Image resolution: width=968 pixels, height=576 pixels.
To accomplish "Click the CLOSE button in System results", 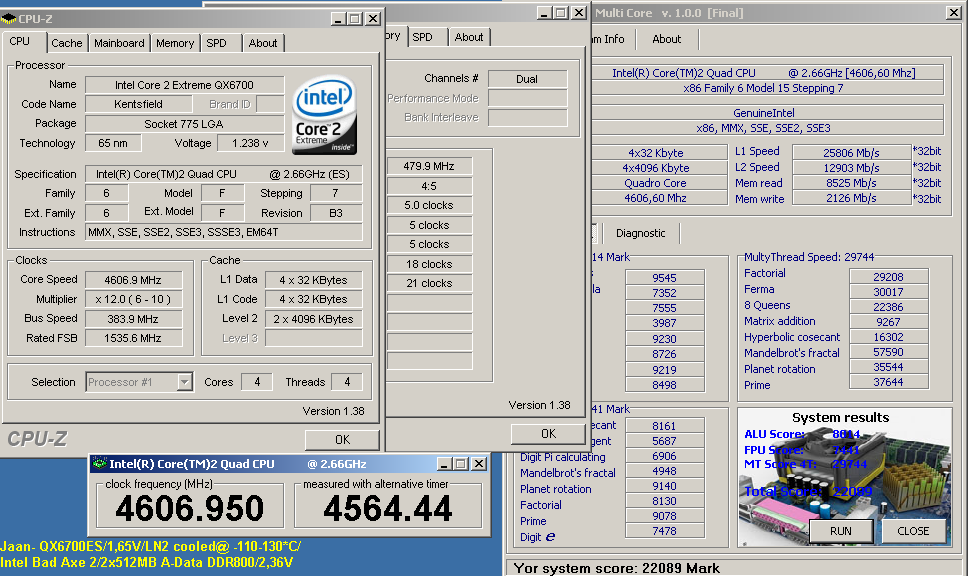I will (913, 531).
